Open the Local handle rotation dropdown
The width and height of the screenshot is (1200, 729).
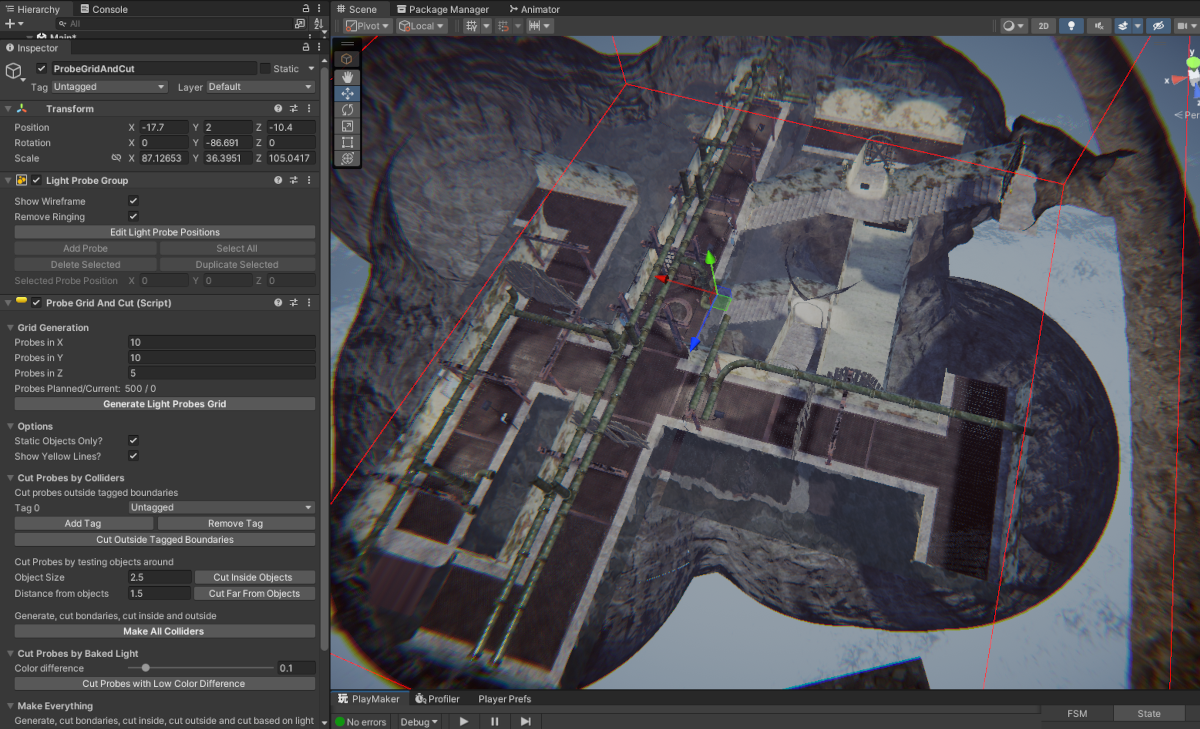click(x=422, y=26)
